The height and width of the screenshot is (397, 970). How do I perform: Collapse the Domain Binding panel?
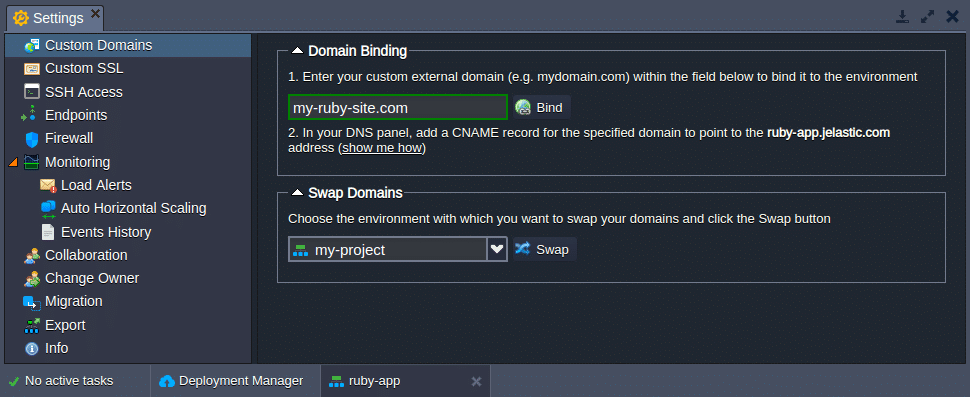coord(298,51)
